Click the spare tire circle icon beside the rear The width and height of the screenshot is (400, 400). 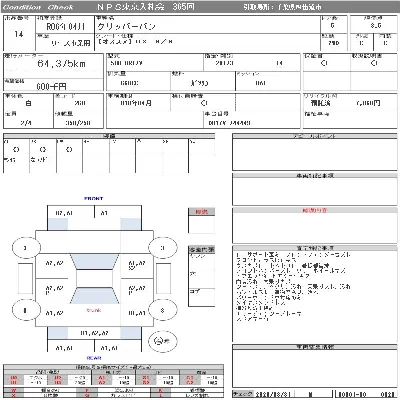point(162,341)
